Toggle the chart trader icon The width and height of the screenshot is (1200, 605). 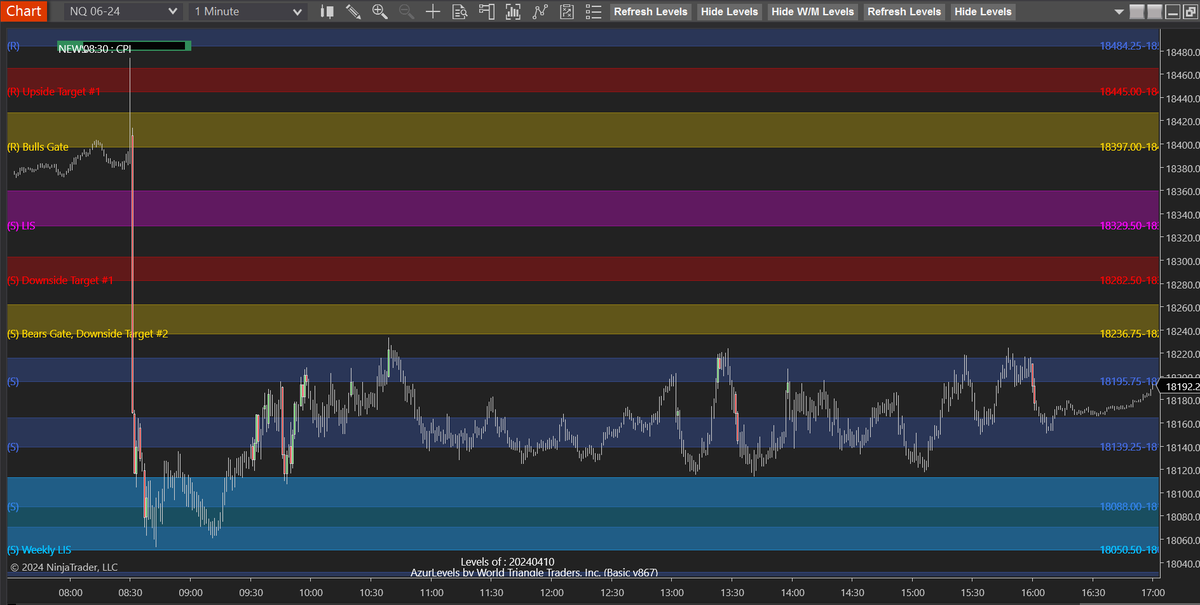pos(485,12)
